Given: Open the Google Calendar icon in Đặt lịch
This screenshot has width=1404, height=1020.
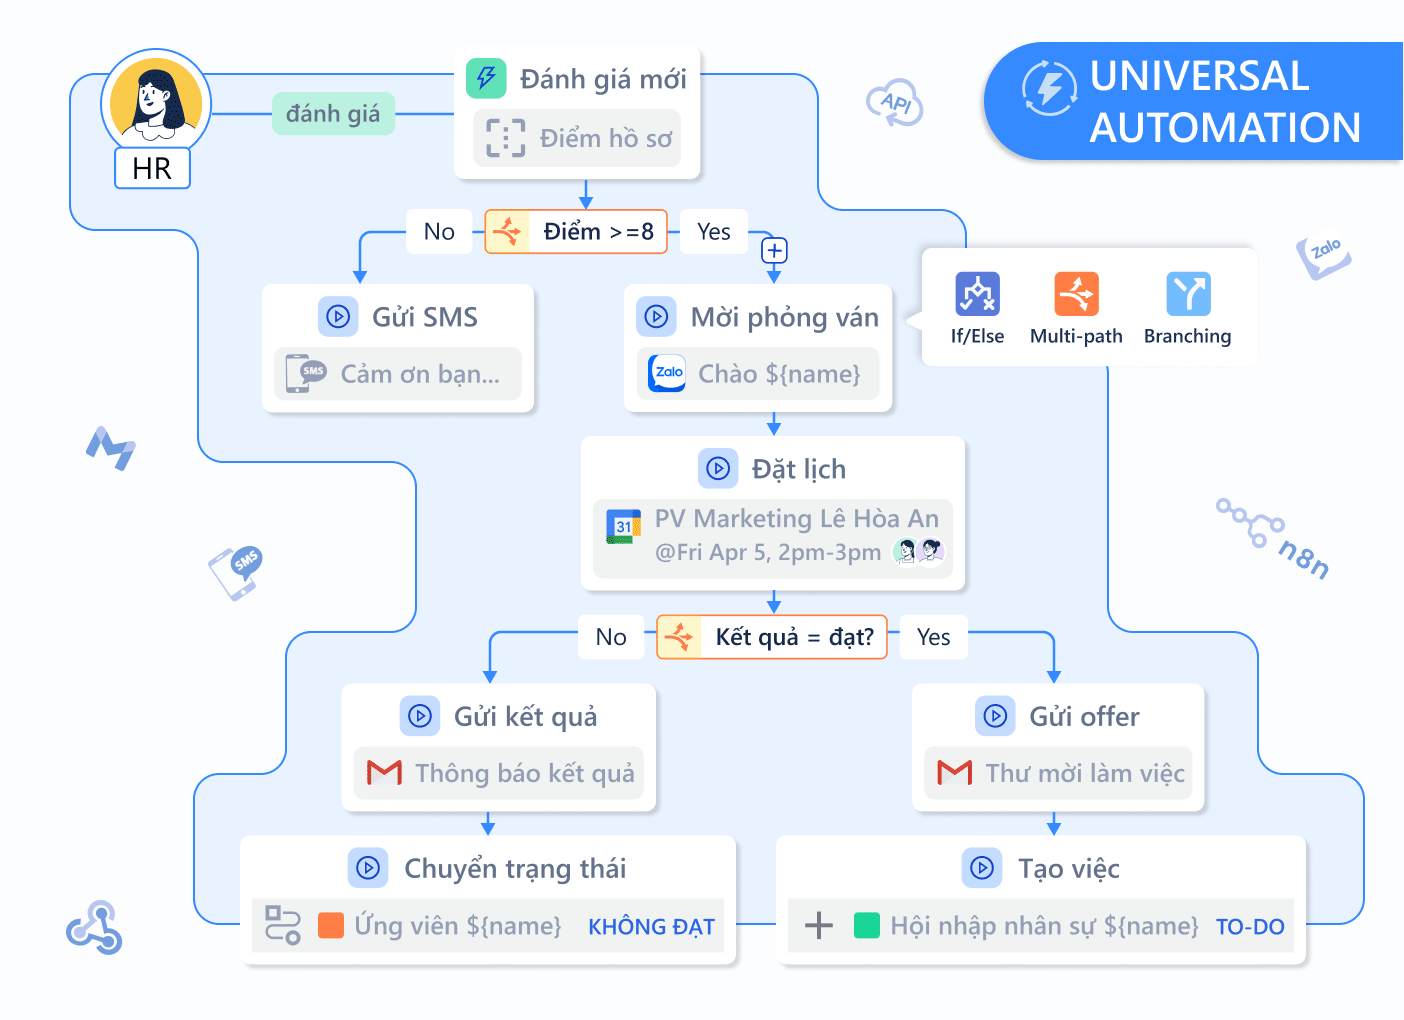Looking at the screenshot, I should click(x=623, y=525).
